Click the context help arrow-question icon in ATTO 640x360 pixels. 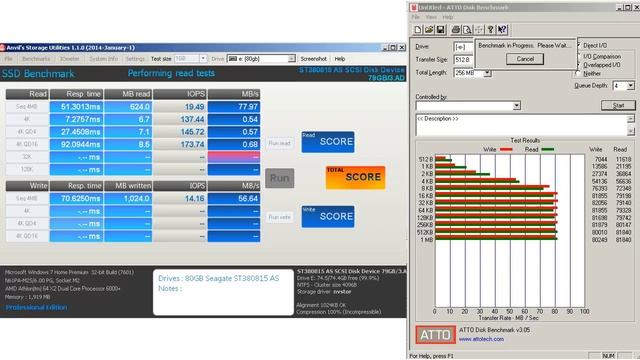click(x=502, y=29)
